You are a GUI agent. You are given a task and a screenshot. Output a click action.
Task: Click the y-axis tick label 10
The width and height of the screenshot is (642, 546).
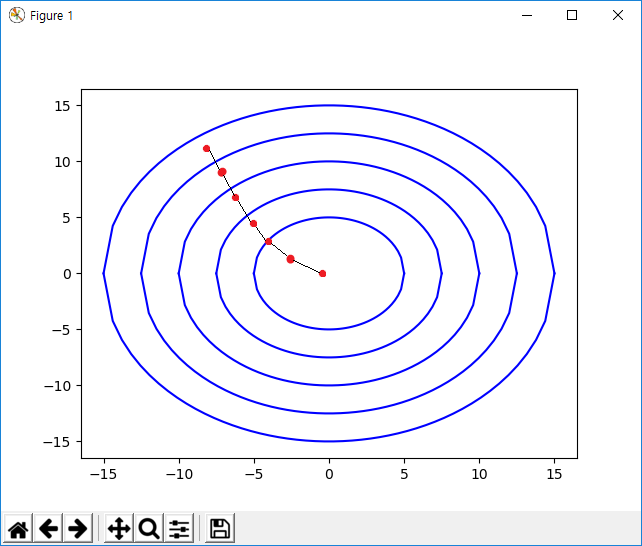(x=62, y=162)
